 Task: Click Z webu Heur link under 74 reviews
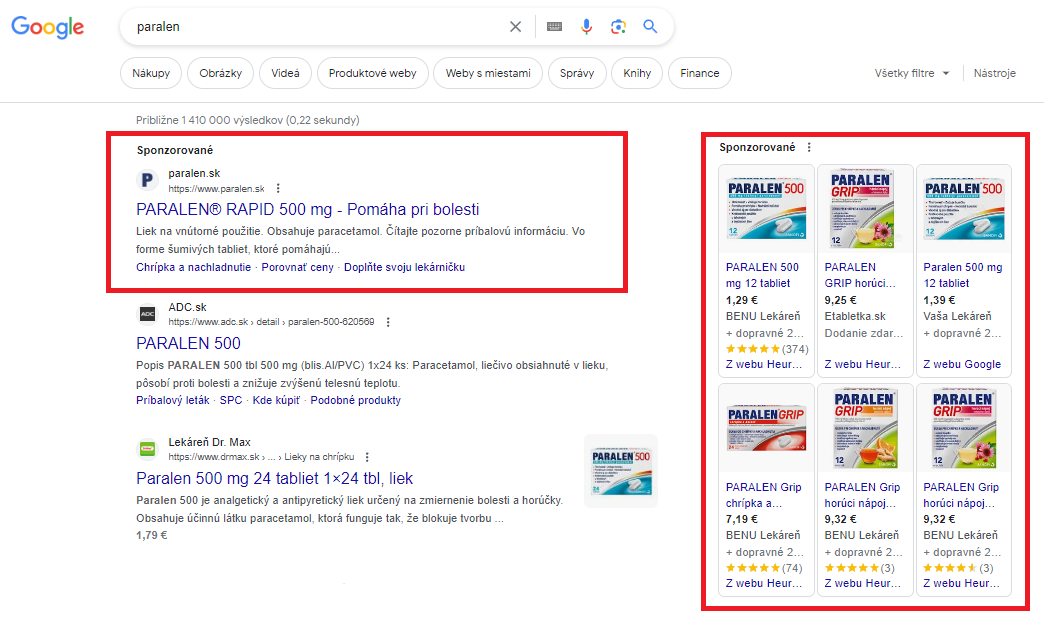(764, 584)
